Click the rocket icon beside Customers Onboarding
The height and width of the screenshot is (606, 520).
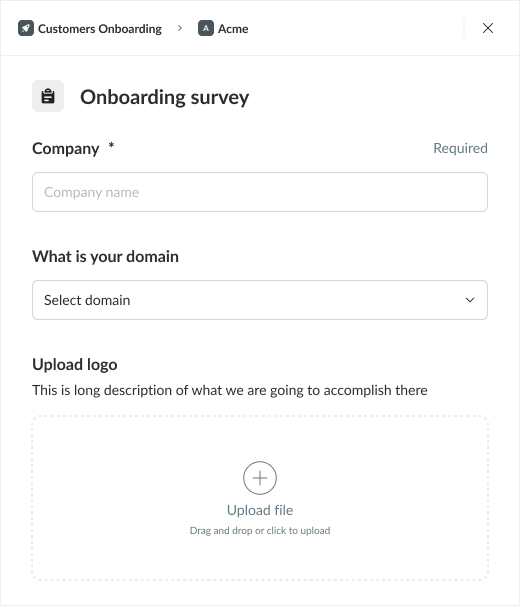point(26,28)
